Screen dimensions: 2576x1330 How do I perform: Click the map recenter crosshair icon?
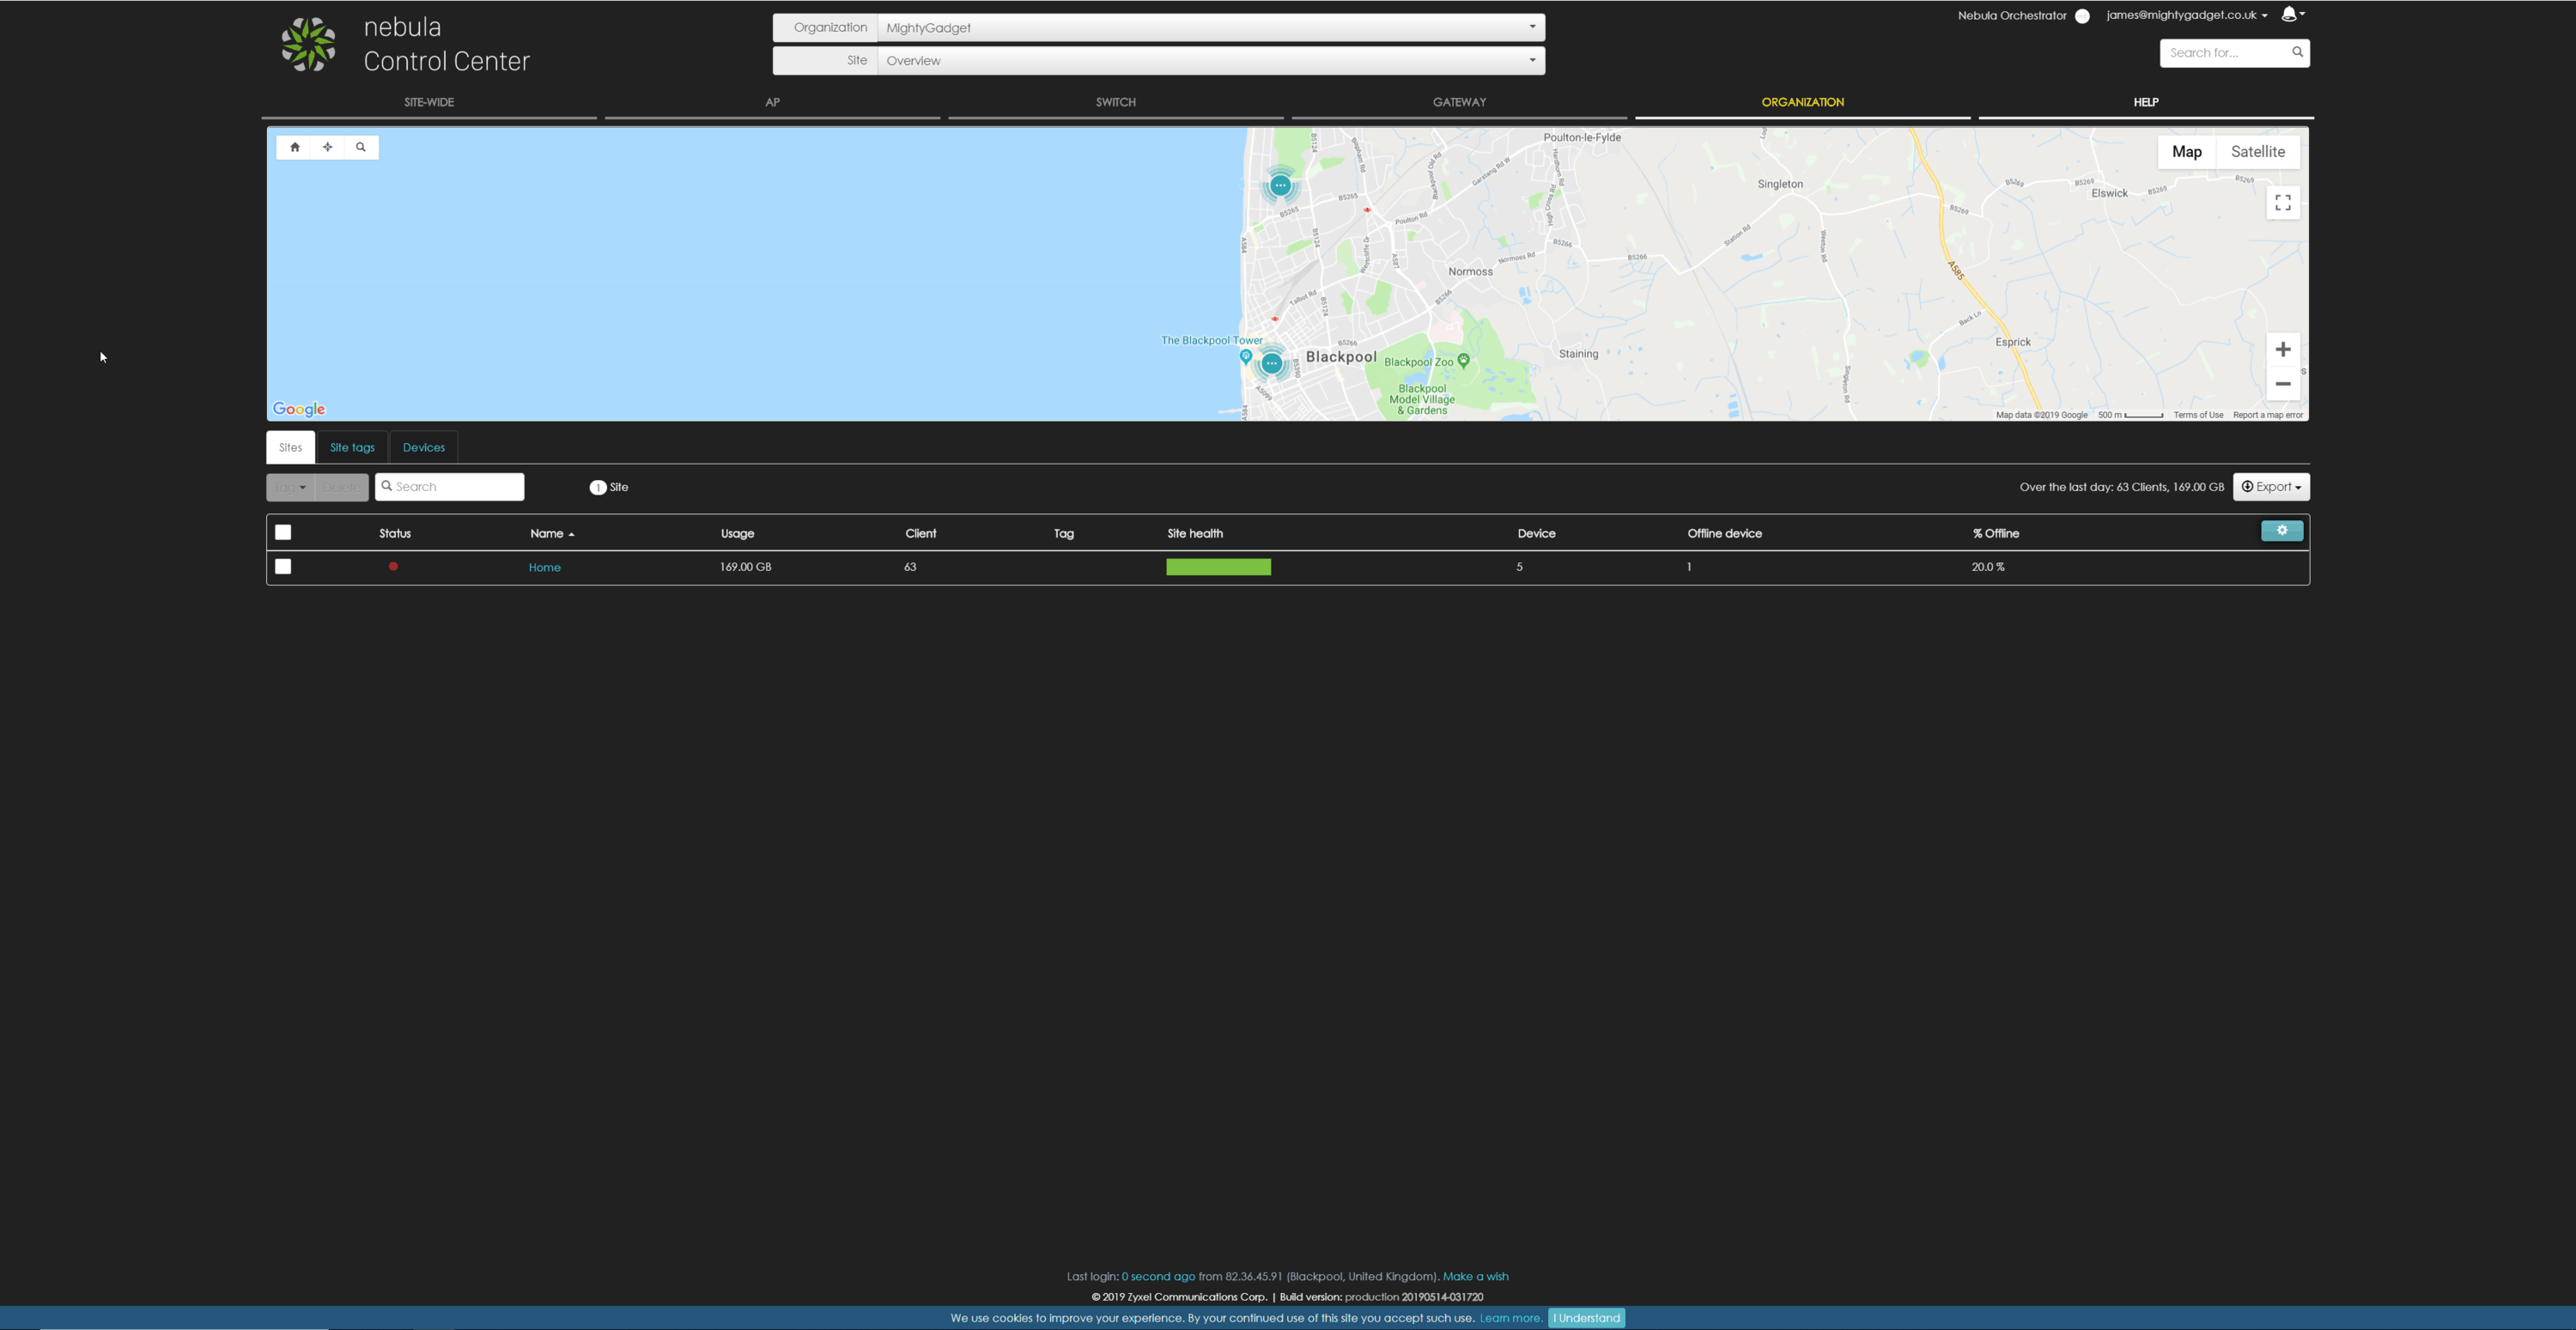coord(327,147)
